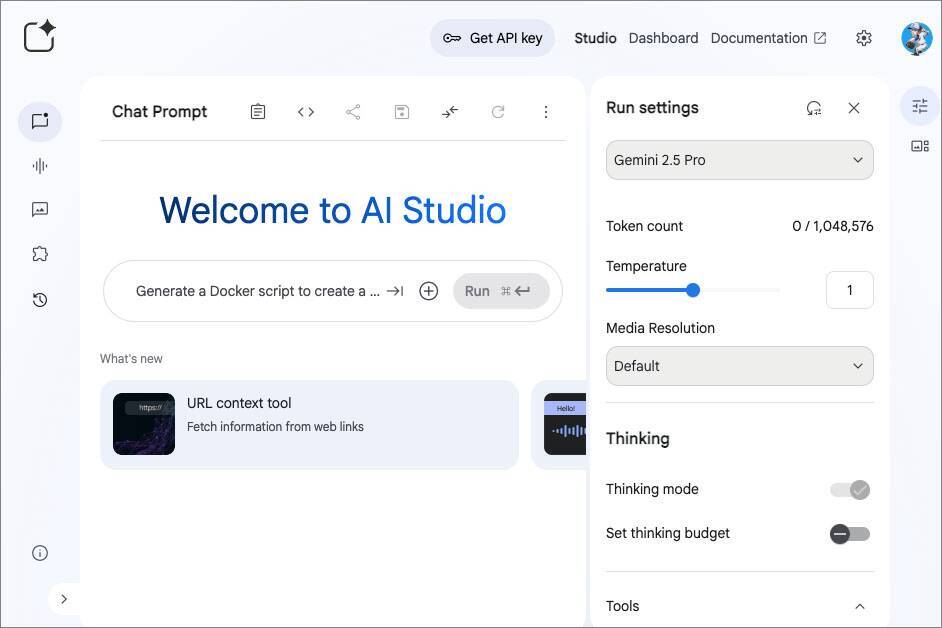Toggle the Thinking mode switch
Screen dimensions: 942x628
click(x=850, y=489)
